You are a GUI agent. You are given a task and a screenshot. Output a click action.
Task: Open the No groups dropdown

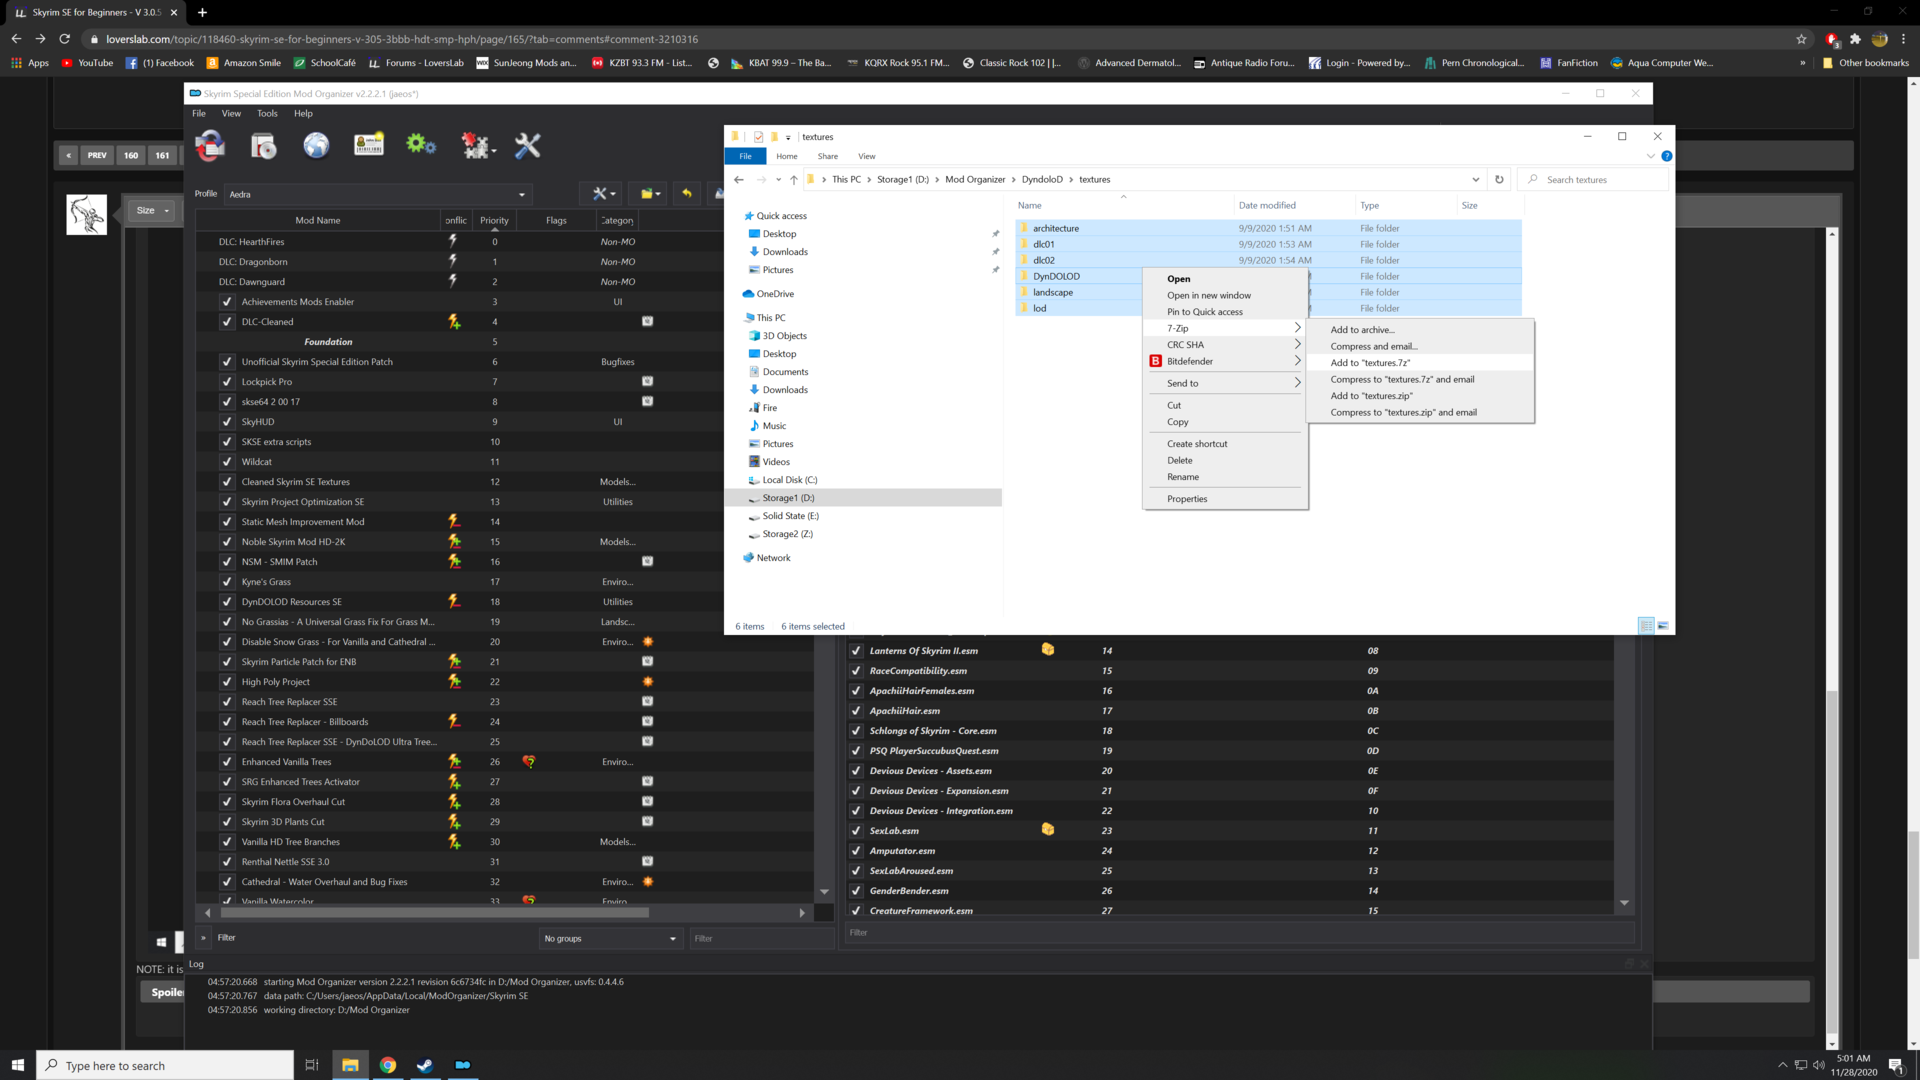coord(610,938)
